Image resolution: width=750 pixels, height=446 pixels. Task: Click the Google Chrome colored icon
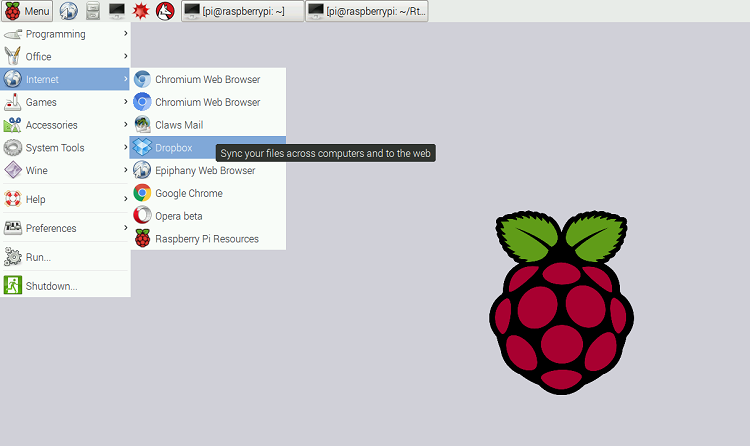142,193
